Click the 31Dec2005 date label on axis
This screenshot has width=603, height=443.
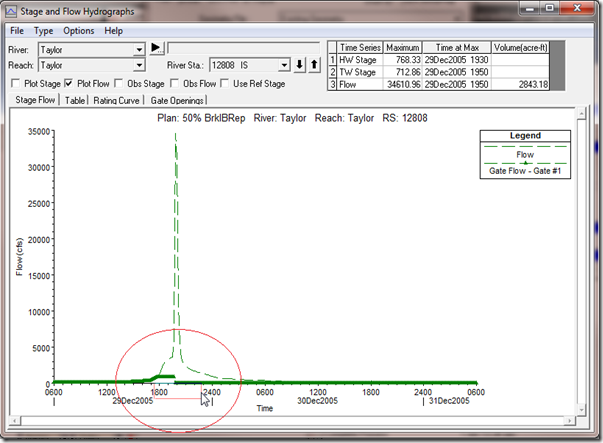(x=449, y=401)
